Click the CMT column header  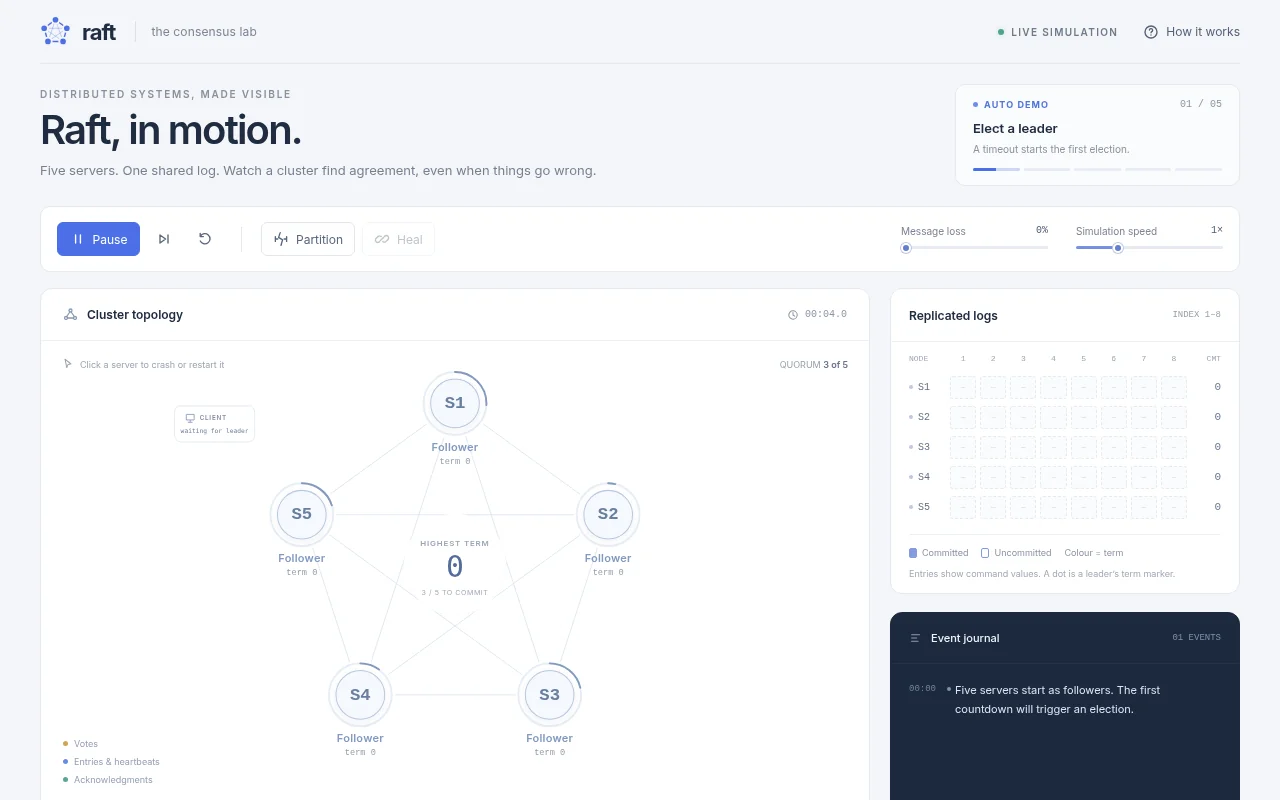[x=1213, y=358]
